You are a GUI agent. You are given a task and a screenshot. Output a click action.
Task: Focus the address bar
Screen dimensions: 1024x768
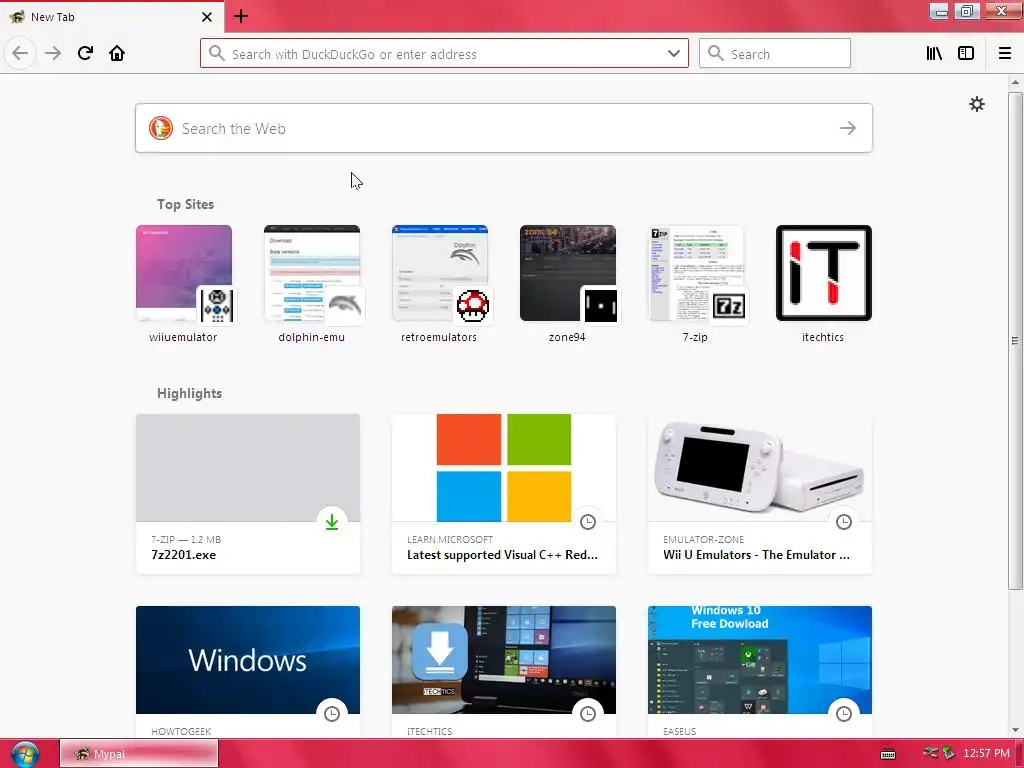coord(444,54)
